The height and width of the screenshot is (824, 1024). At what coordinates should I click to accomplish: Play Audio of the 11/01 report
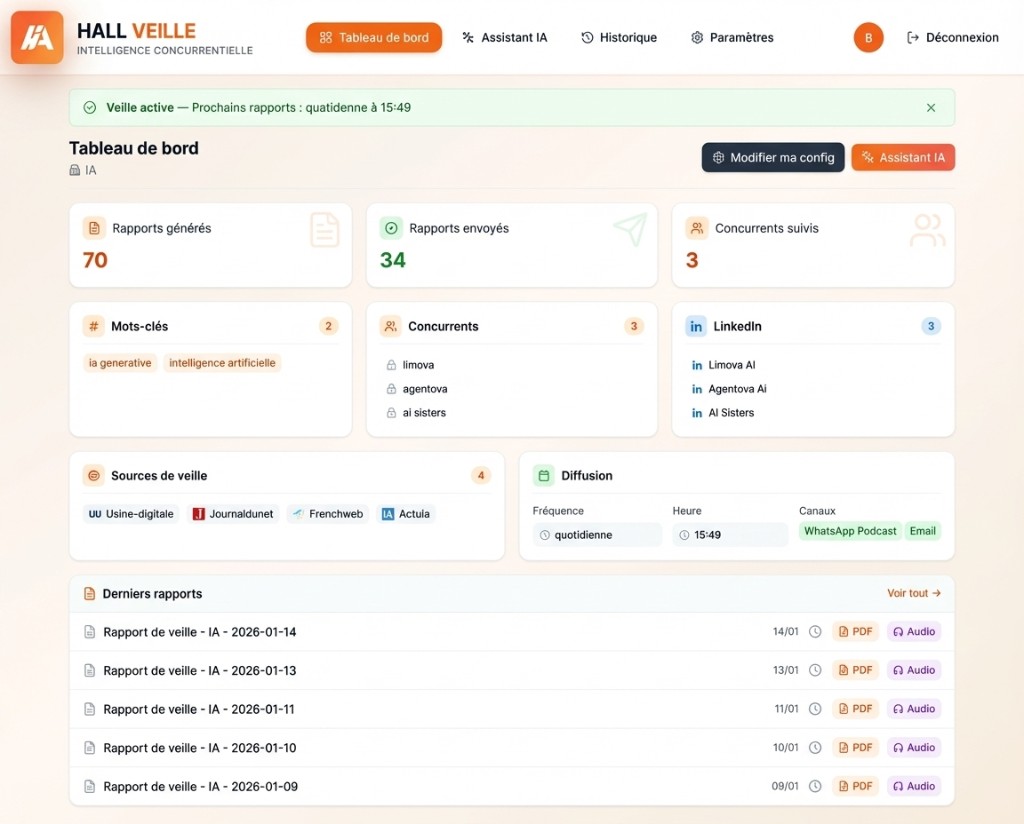914,708
